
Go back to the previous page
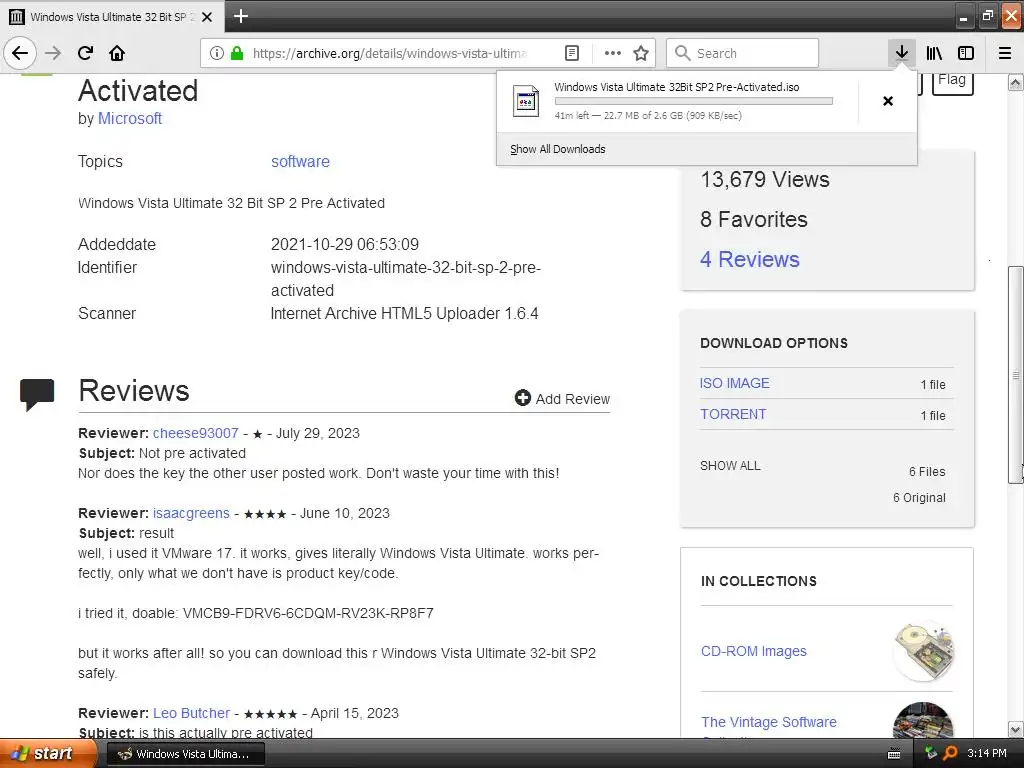[20, 53]
